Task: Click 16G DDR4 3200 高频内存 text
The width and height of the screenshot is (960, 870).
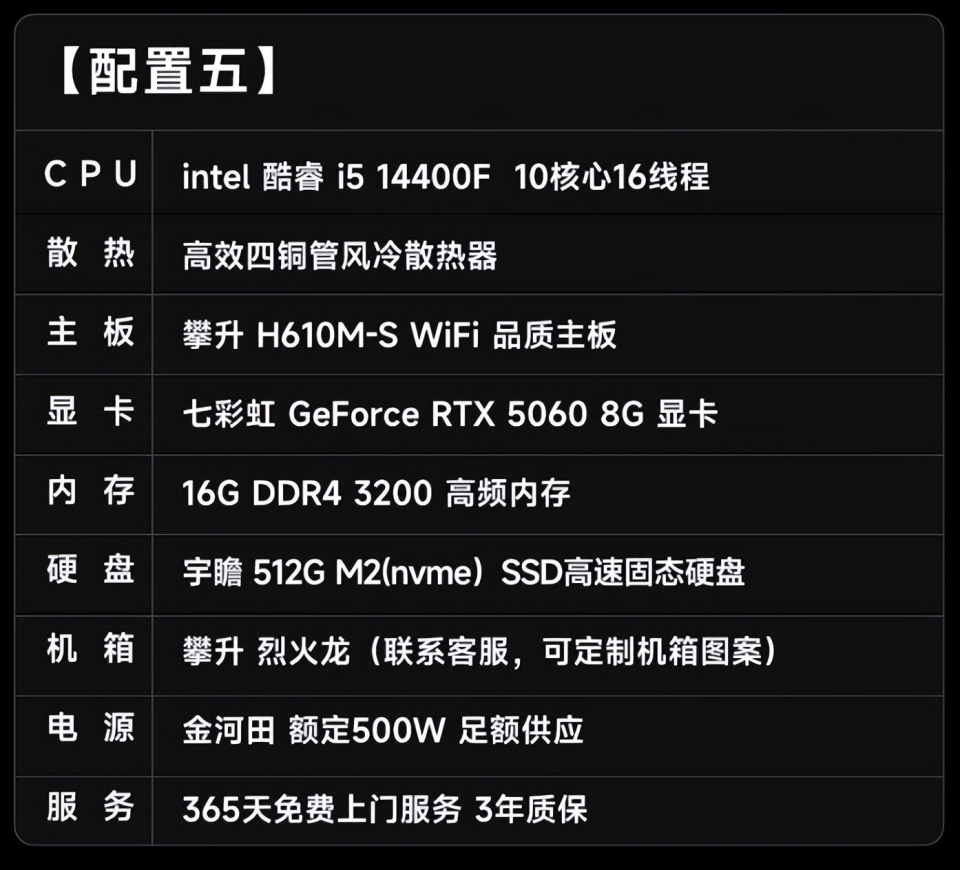Action: coord(377,493)
